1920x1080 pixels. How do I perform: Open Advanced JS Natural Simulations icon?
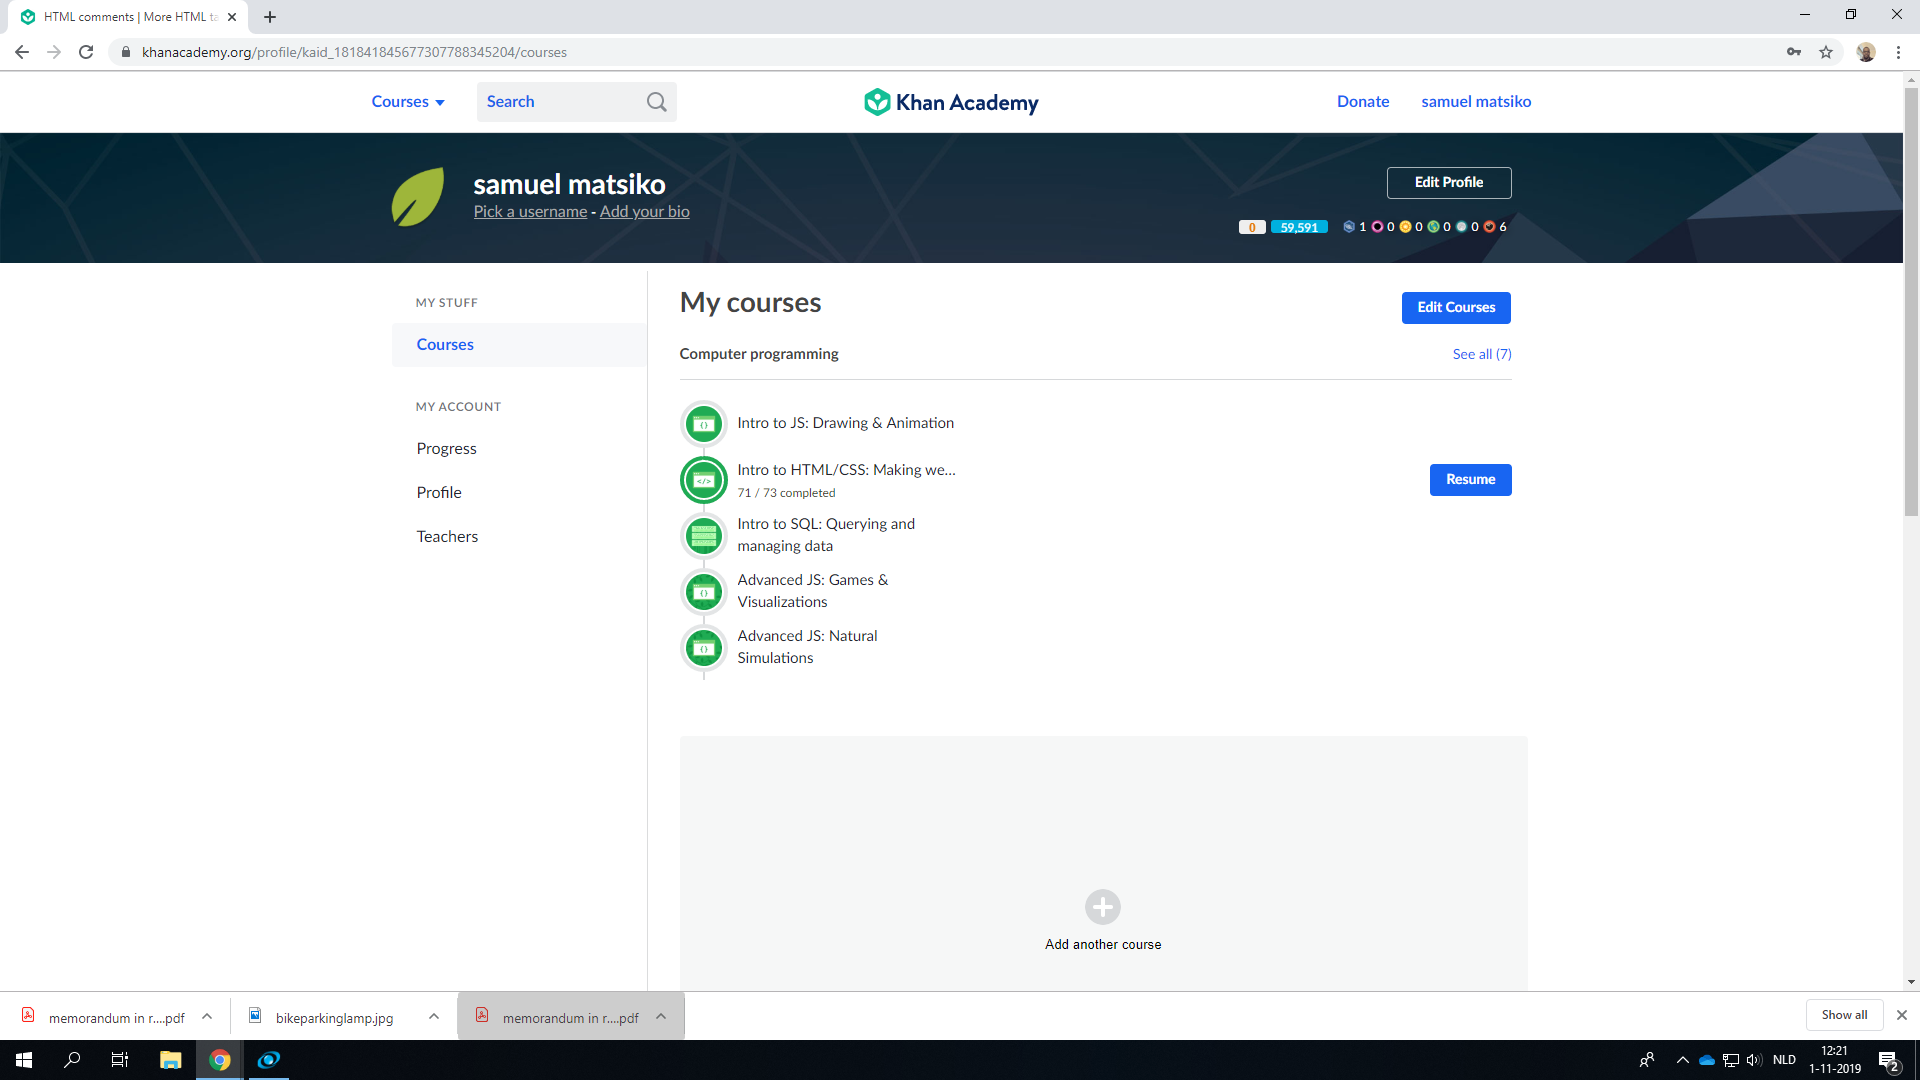tap(704, 648)
